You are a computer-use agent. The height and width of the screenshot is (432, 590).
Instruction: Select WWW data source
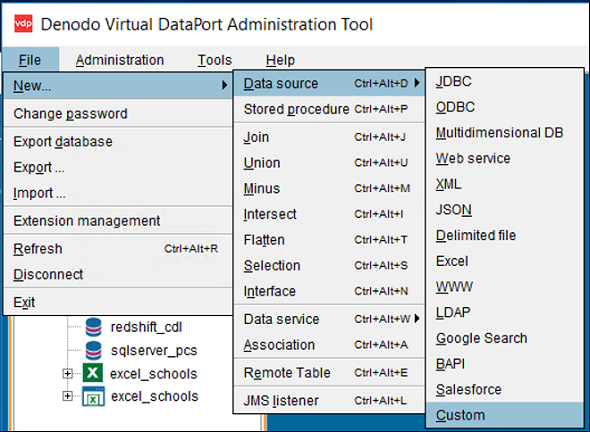[505, 287]
